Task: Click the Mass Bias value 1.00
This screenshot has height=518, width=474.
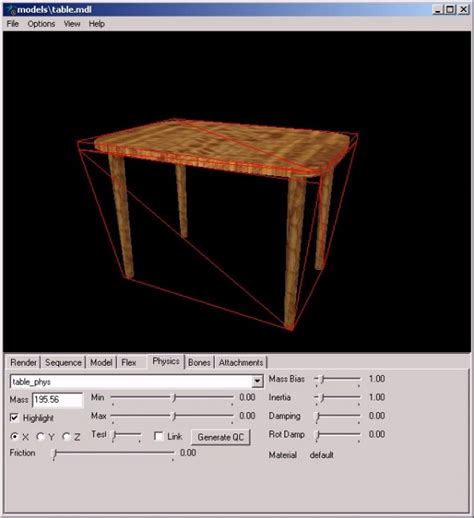Action: 377,379
